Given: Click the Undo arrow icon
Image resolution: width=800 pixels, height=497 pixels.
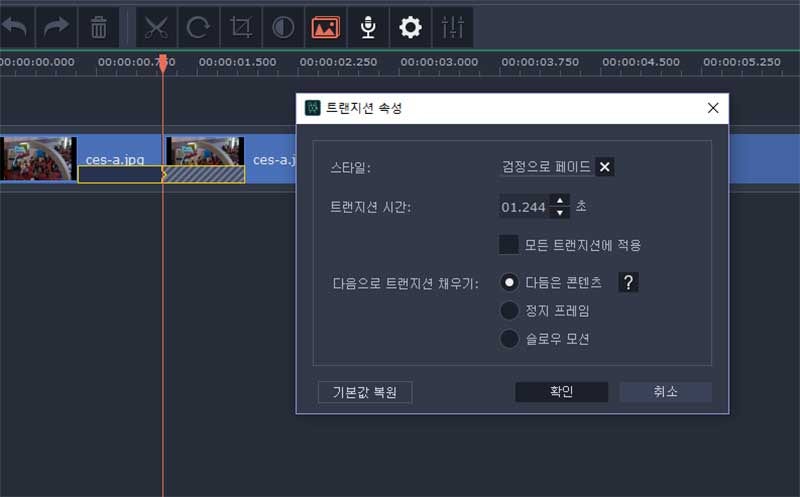Looking at the screenshot, I should pyautogui.click(x=15, y=27).
